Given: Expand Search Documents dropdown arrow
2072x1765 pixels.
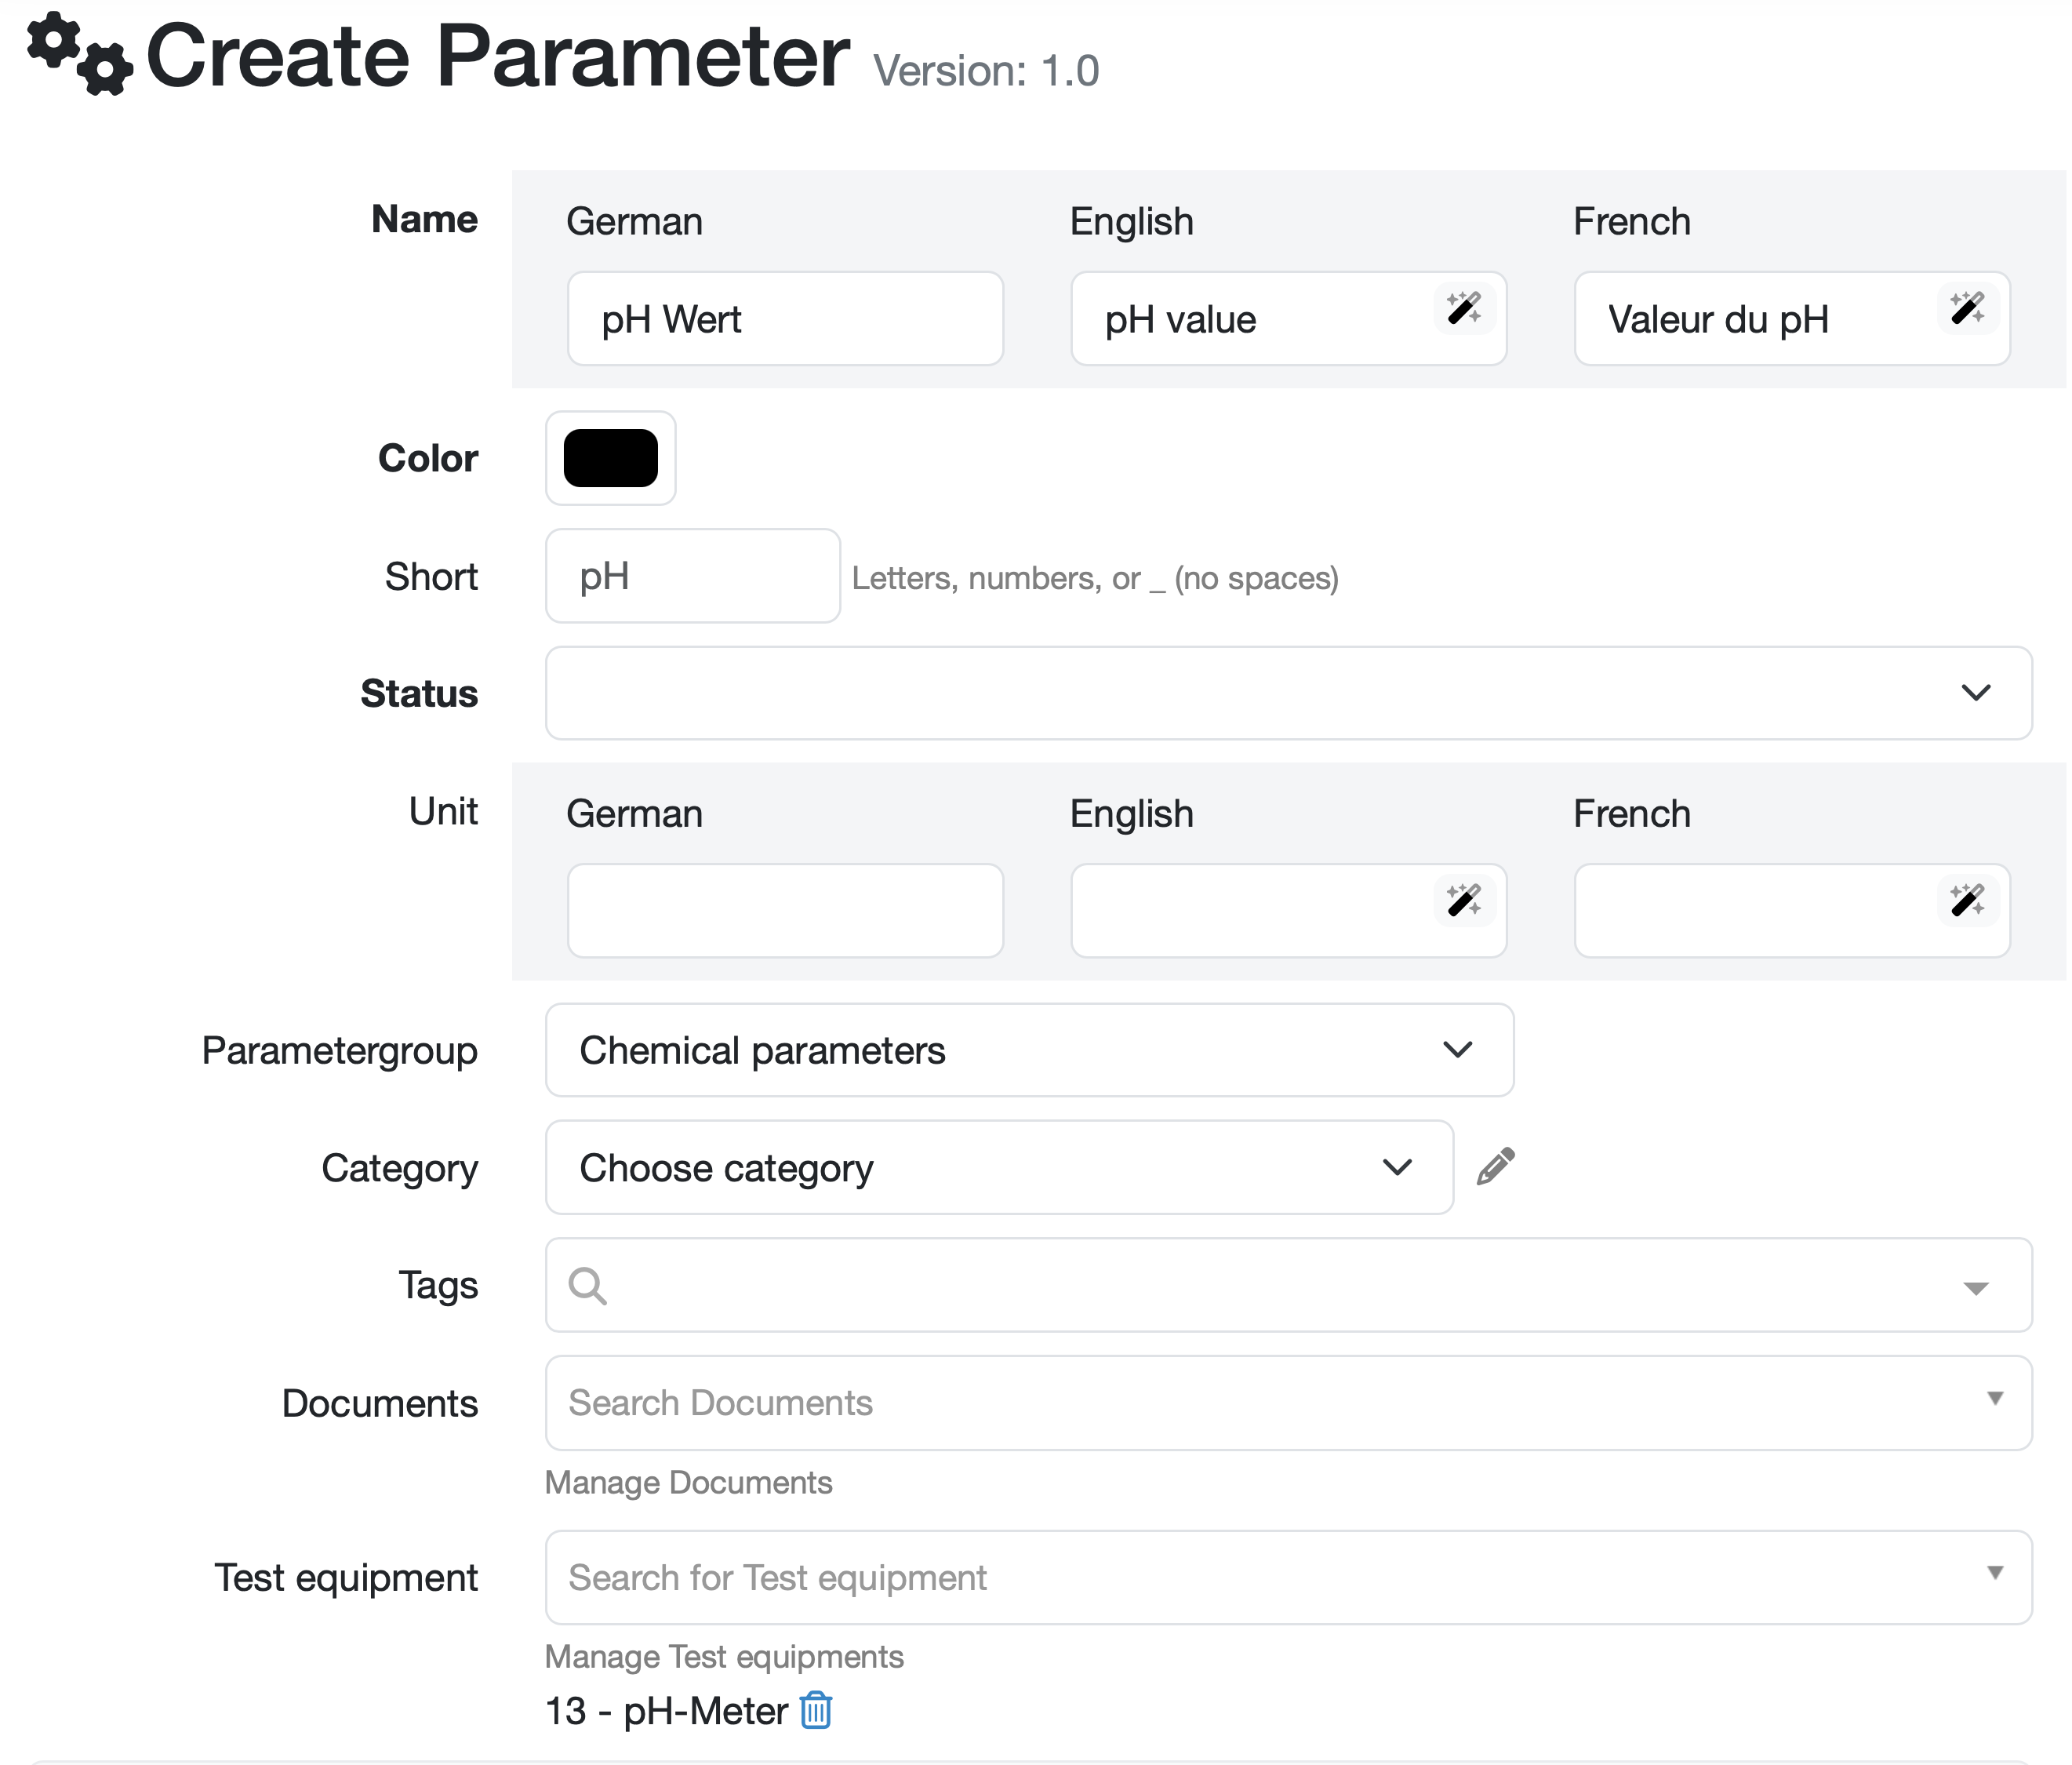Looking at the screenshot, I should tap(1994, 1398).
